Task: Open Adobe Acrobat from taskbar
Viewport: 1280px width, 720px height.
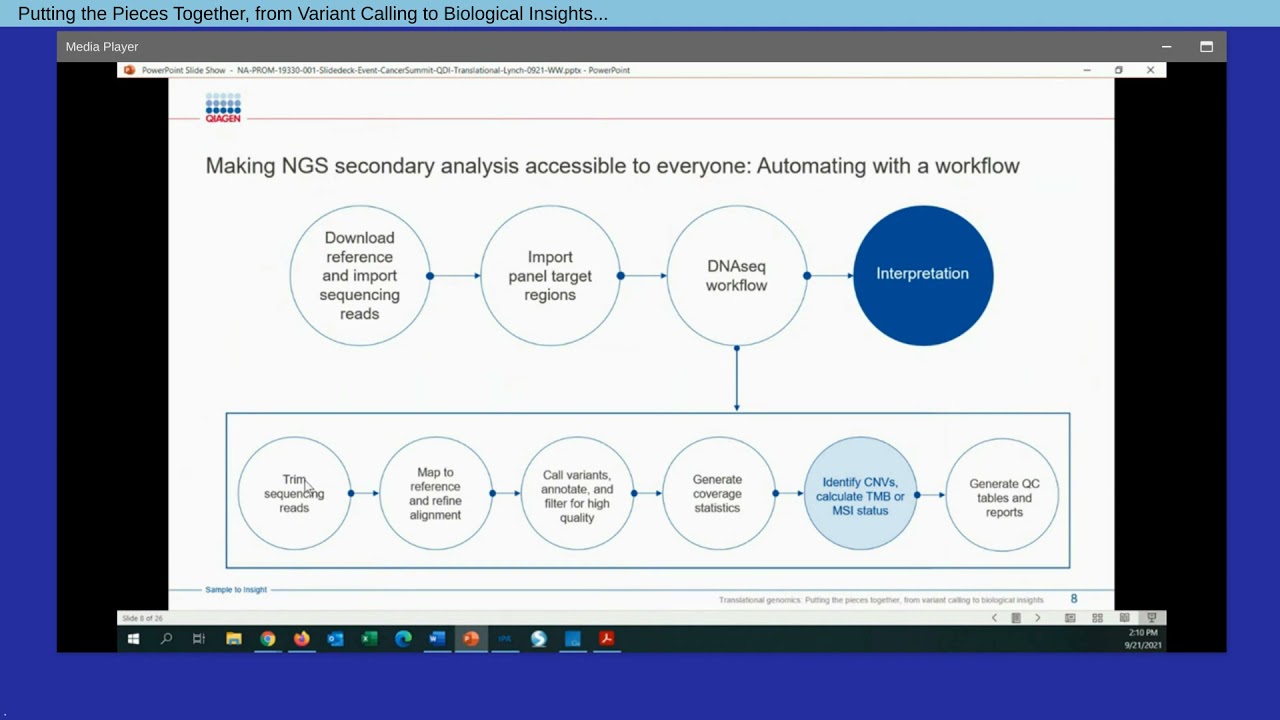Action: pos(606,639)
